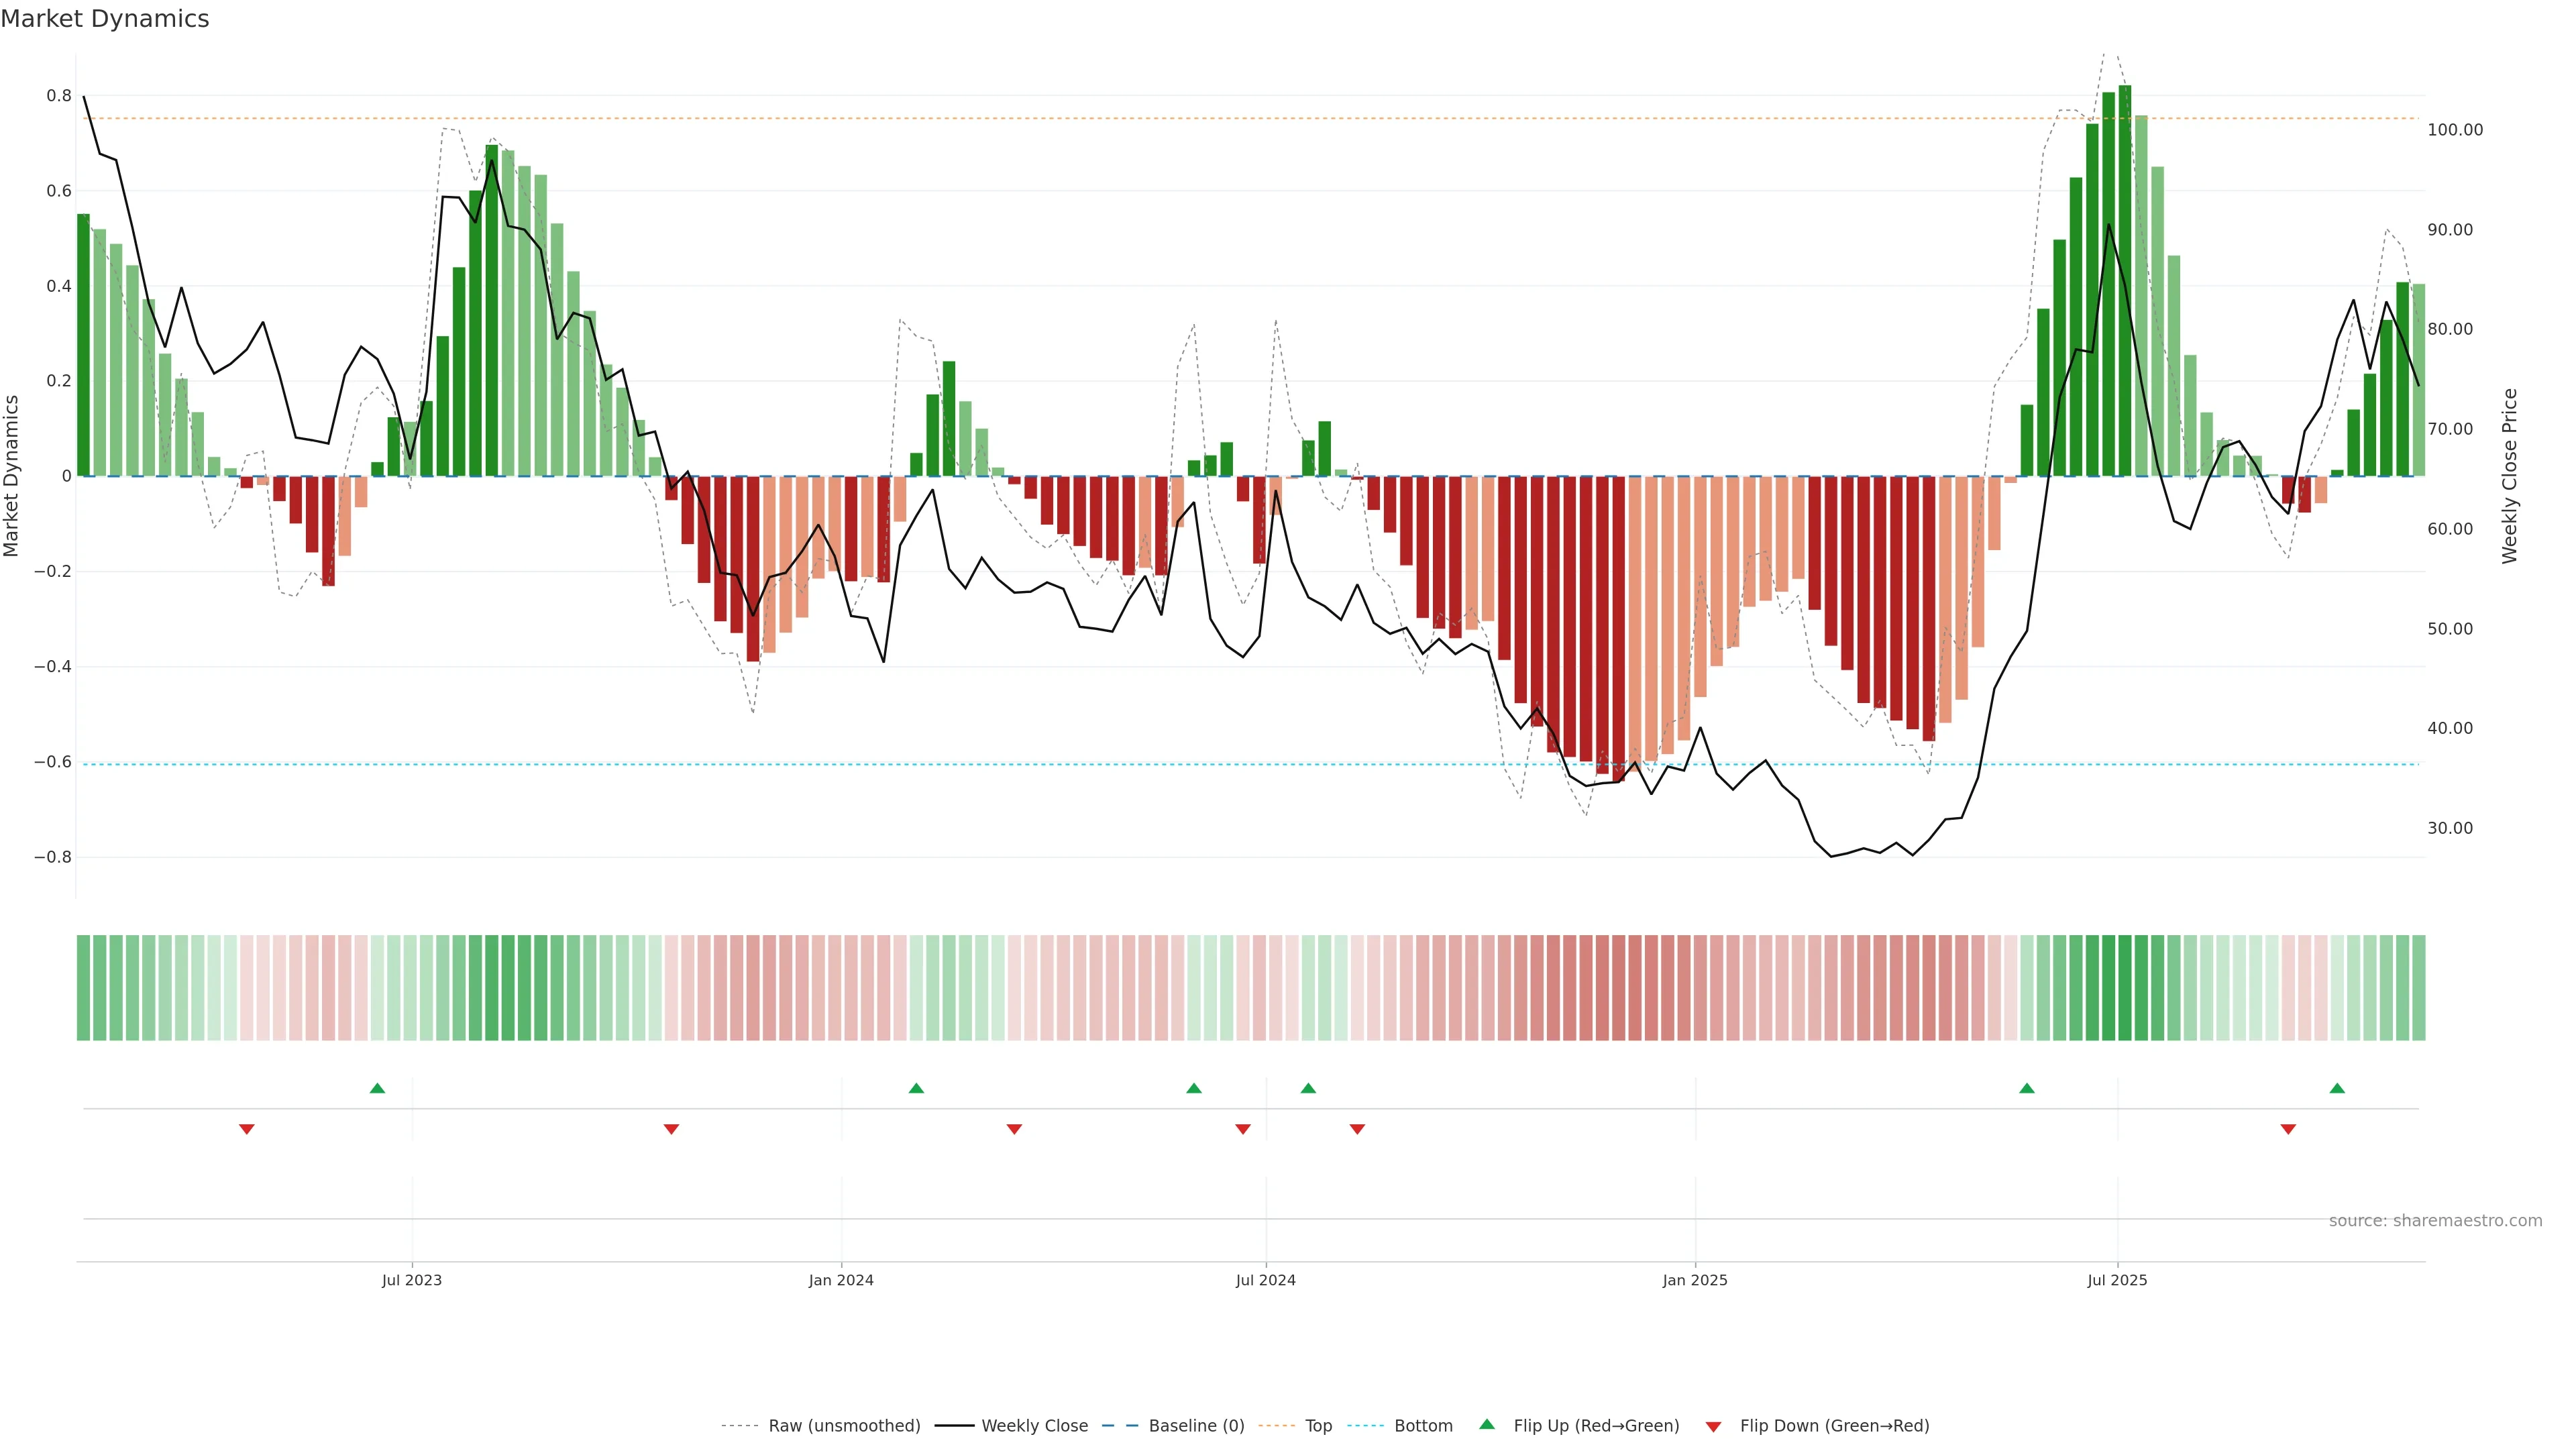
Task: Click the rightmost red Flip Down triangle marker
Action: (2288, 1129)
